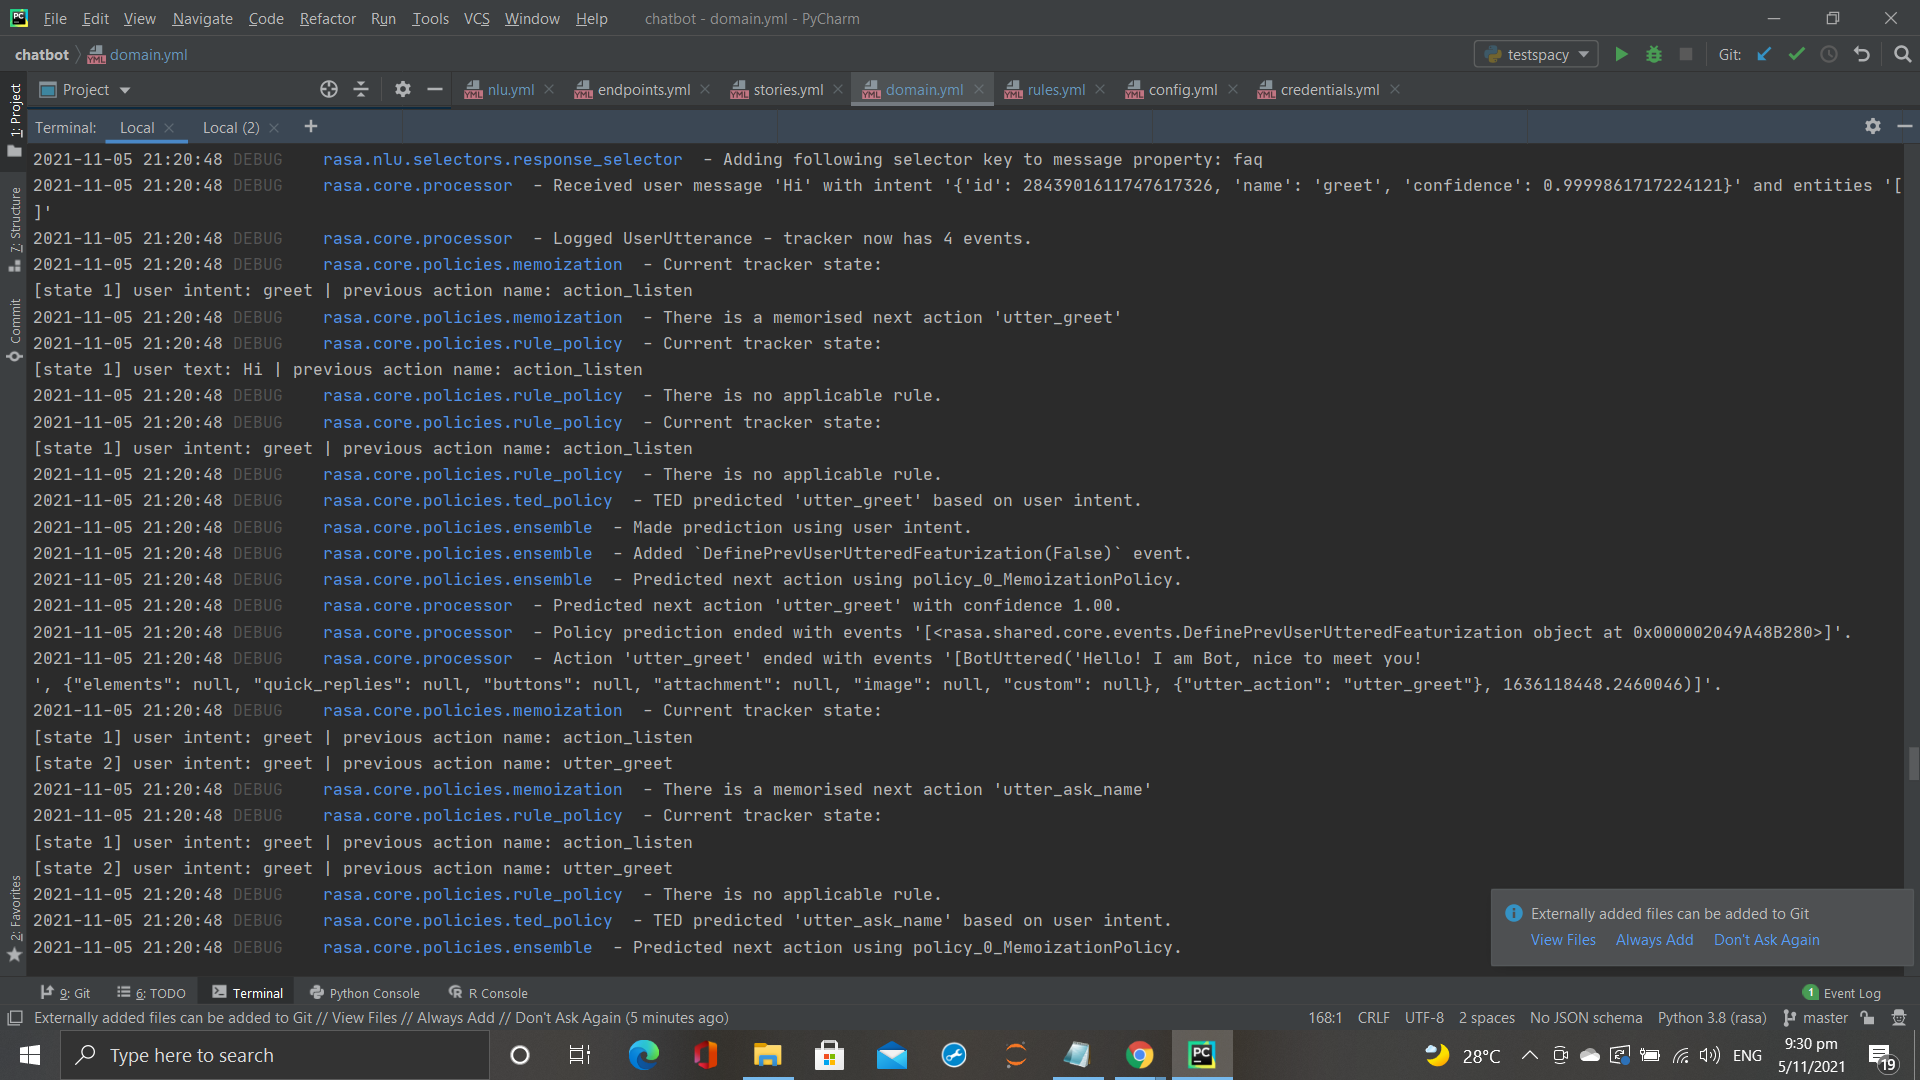Image resolution: width=1920 pixels, height=1080 pixels.
Task: Click Select Opened File target icon
Action: (x=328, y=89)
